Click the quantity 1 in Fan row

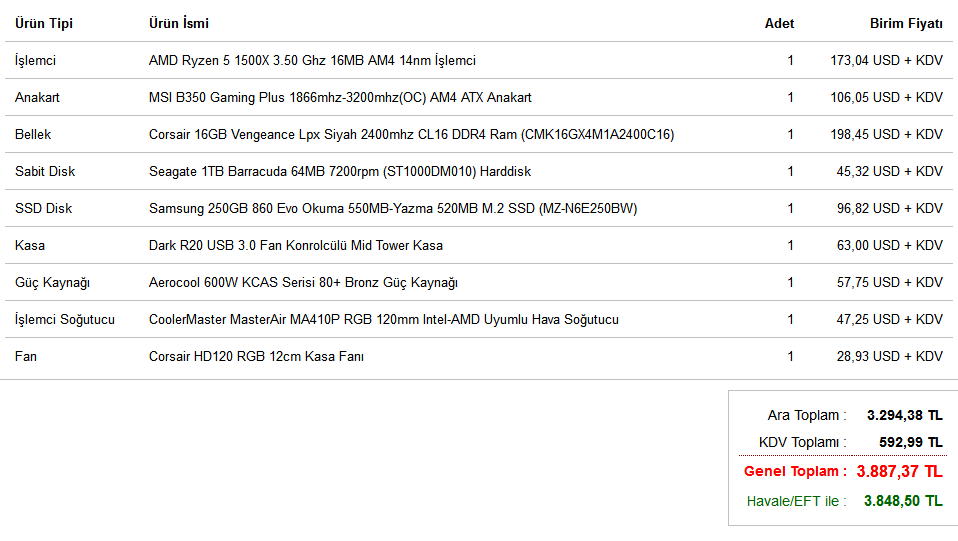[x=791, y=356]
